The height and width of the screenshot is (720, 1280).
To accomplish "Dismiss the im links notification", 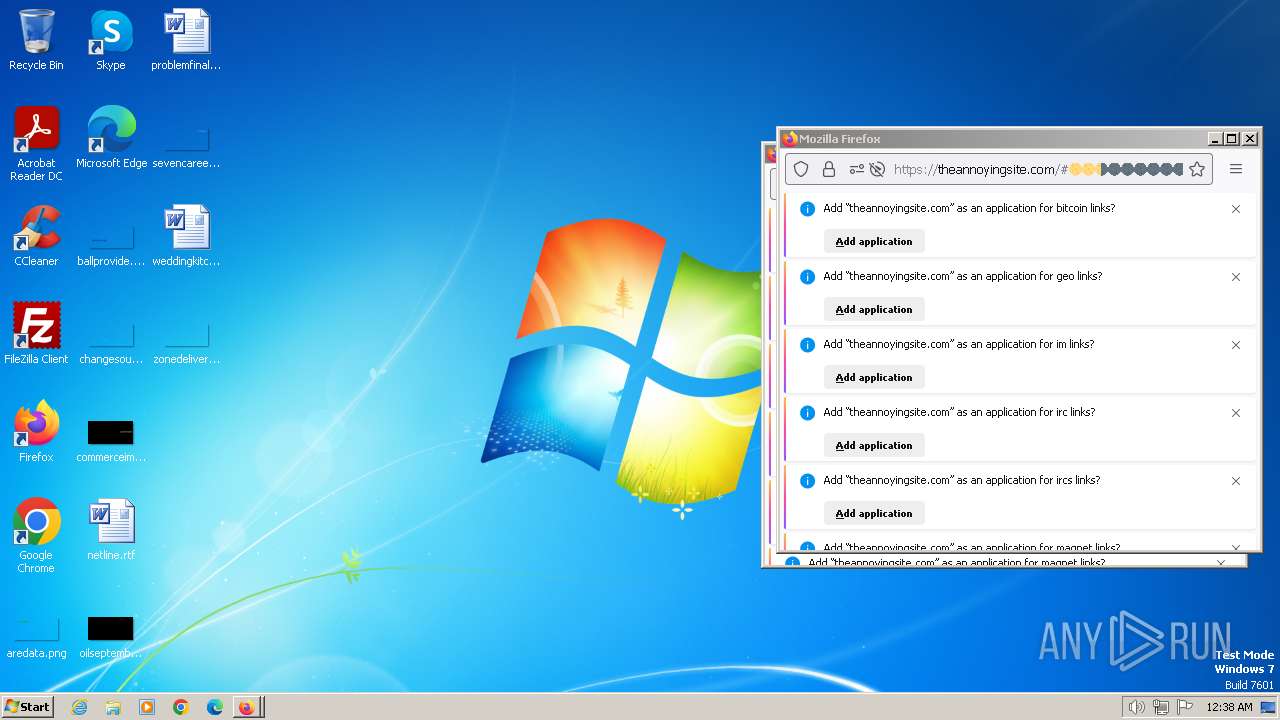I will point(1236,345).
